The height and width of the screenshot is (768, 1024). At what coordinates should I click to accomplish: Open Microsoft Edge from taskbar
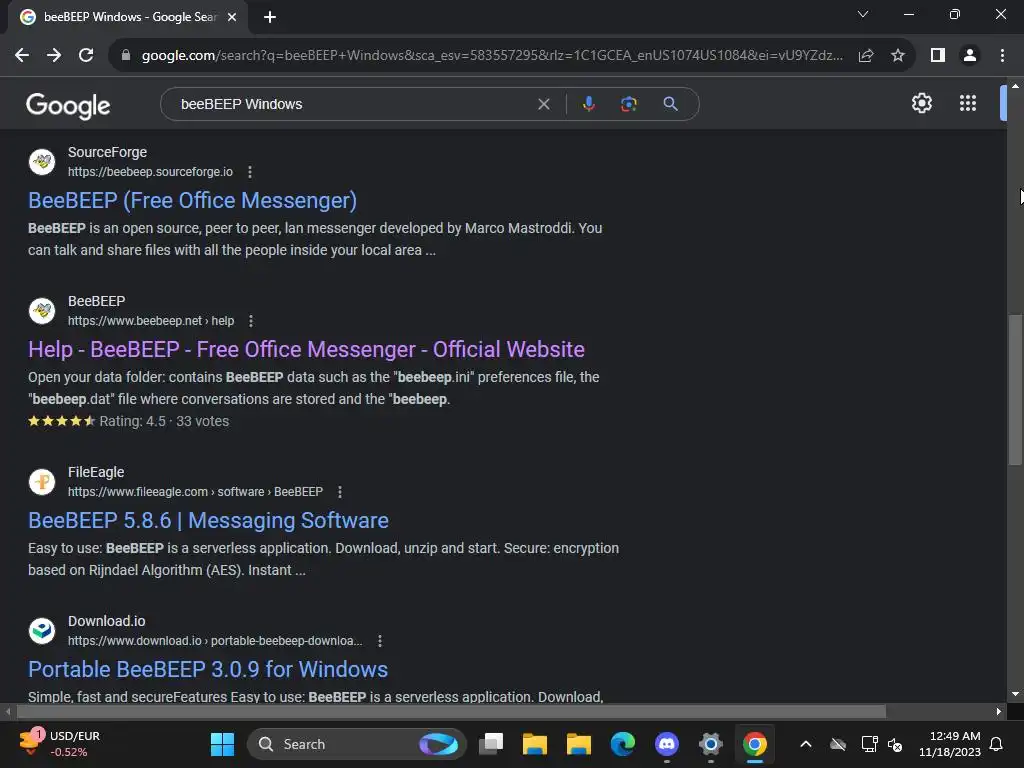(622, 744)
